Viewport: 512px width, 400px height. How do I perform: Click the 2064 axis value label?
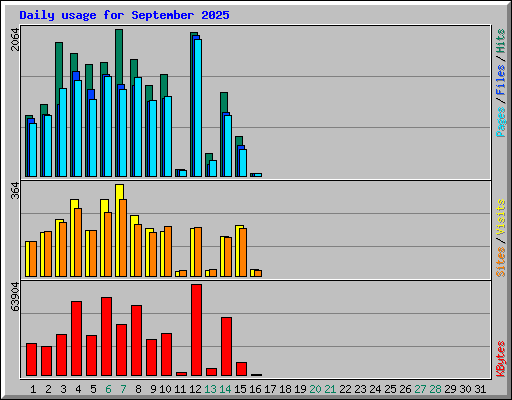(x=15, y=39)
